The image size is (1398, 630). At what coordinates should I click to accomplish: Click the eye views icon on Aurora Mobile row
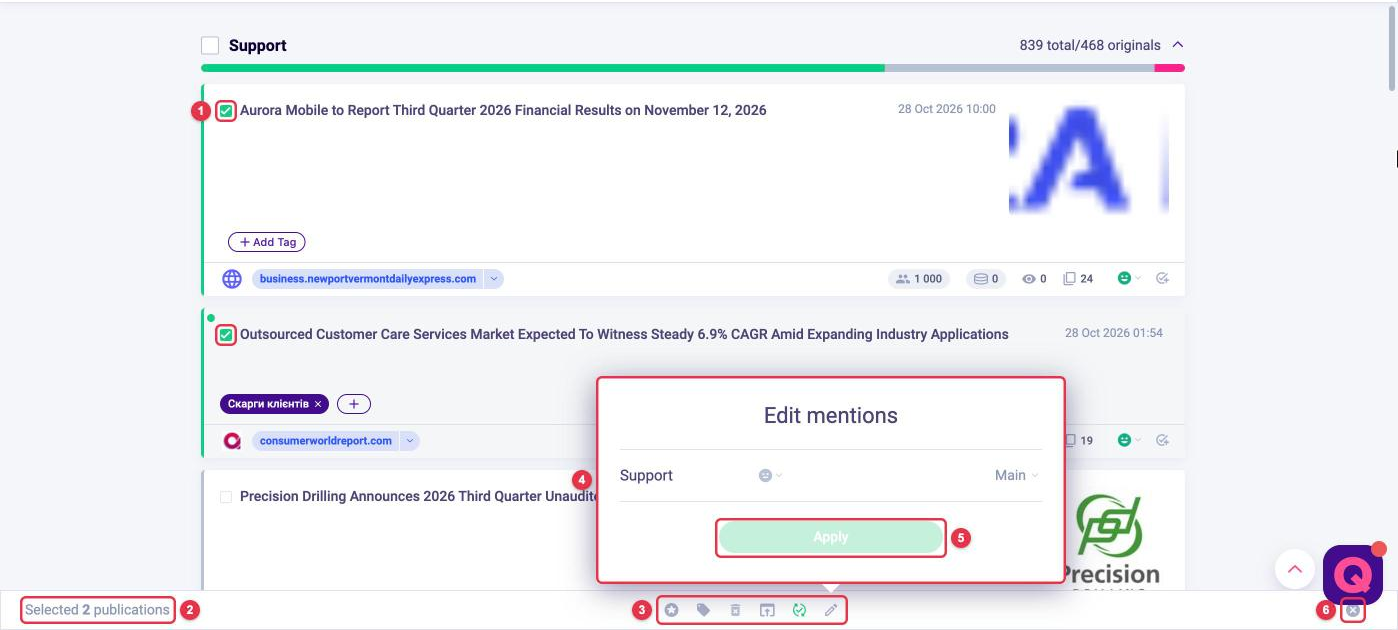(1028, 279)
